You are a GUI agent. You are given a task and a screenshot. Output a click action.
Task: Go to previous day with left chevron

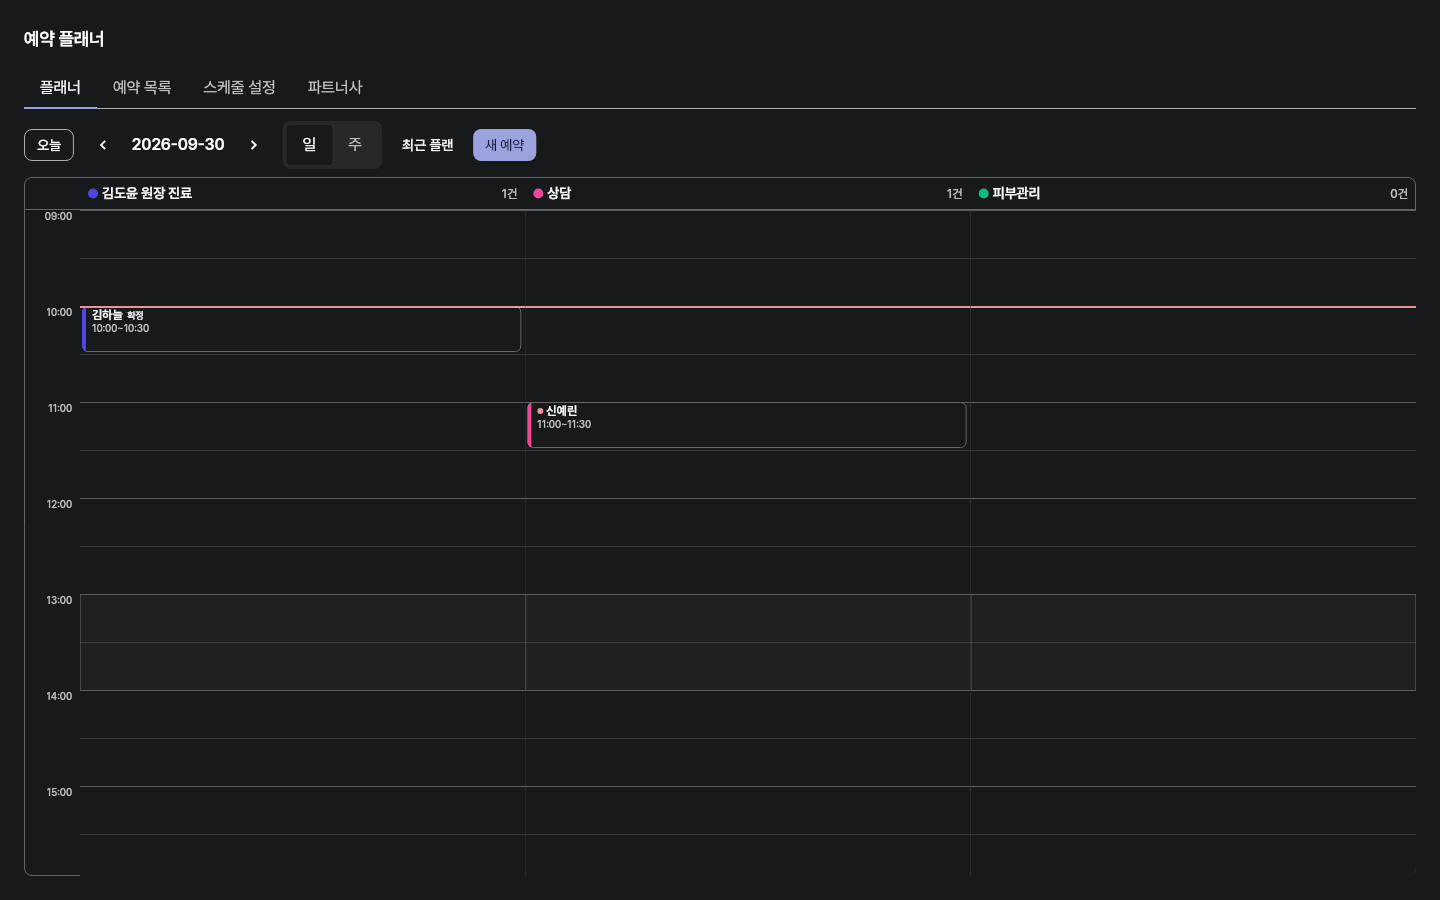point(103,145)
